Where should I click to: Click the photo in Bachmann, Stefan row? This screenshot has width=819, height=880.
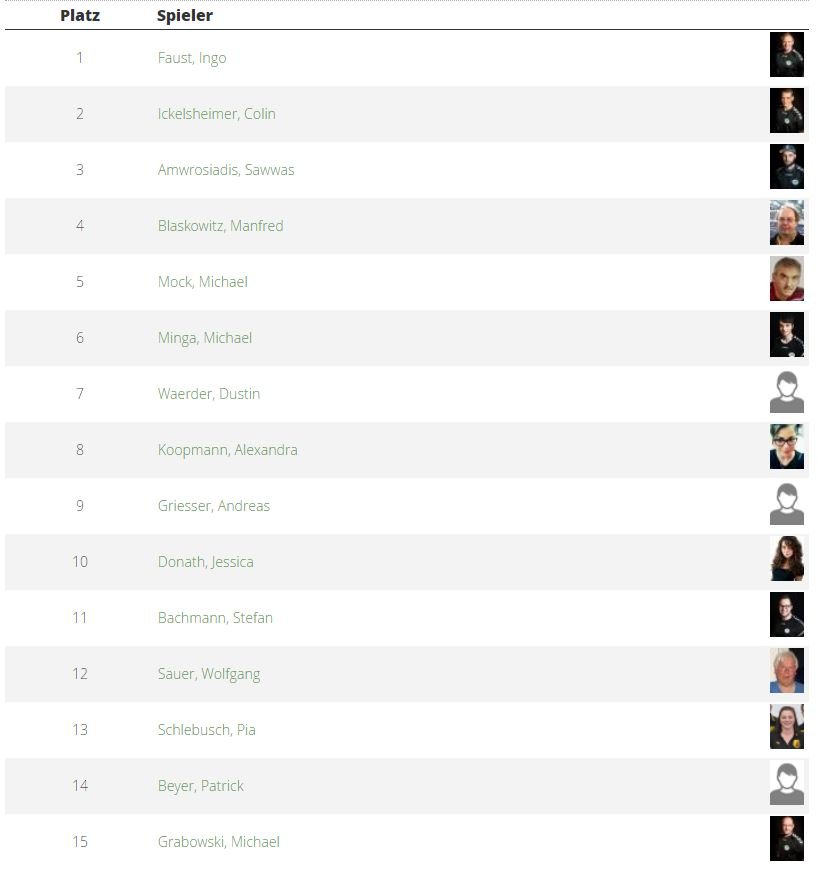pyautogui.click(x=787, y=615)
